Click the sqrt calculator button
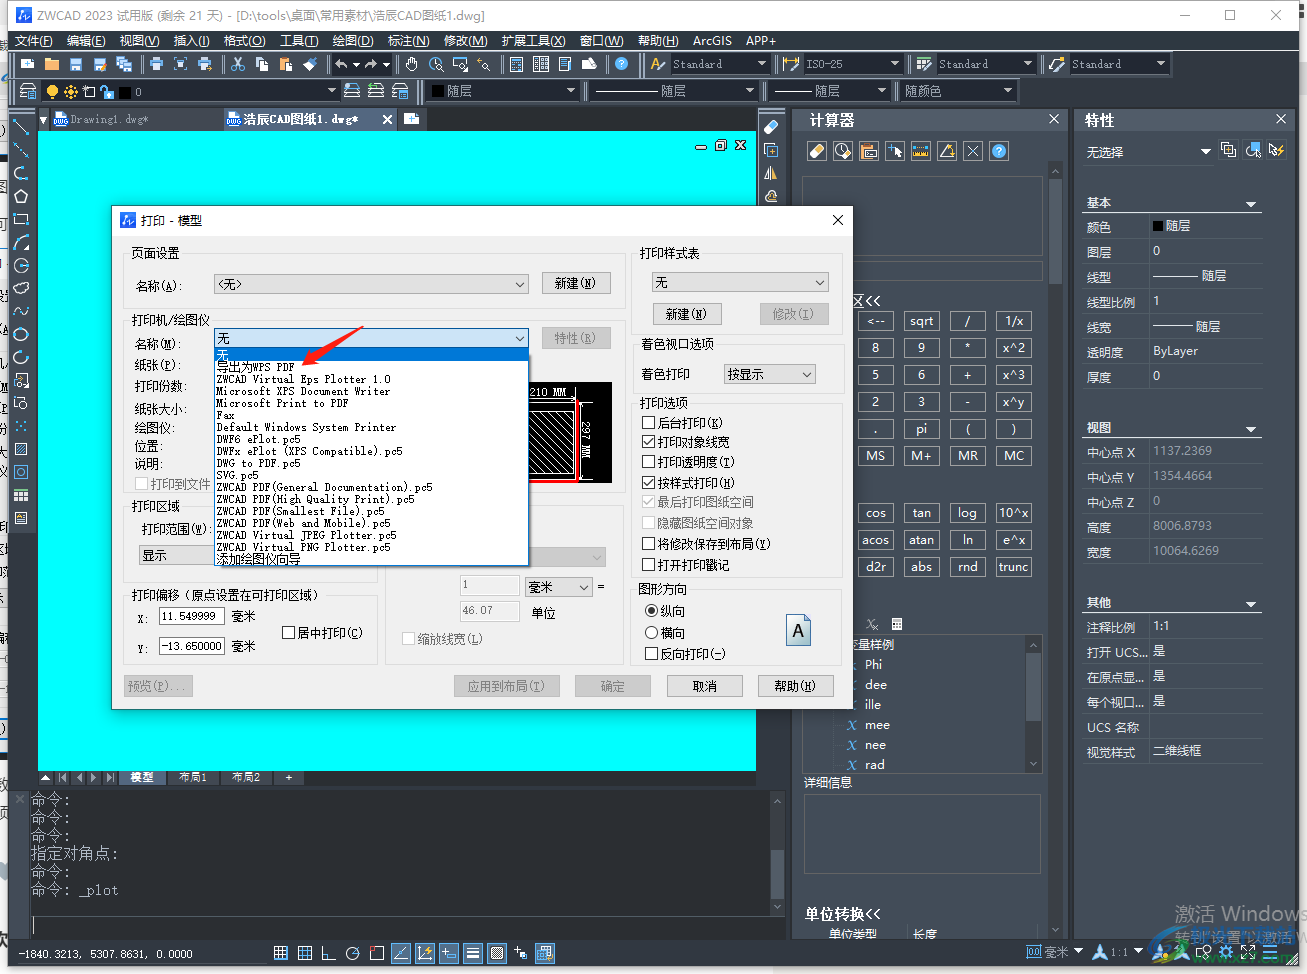This screenshot has width=1307, height=974. [921, 321]
